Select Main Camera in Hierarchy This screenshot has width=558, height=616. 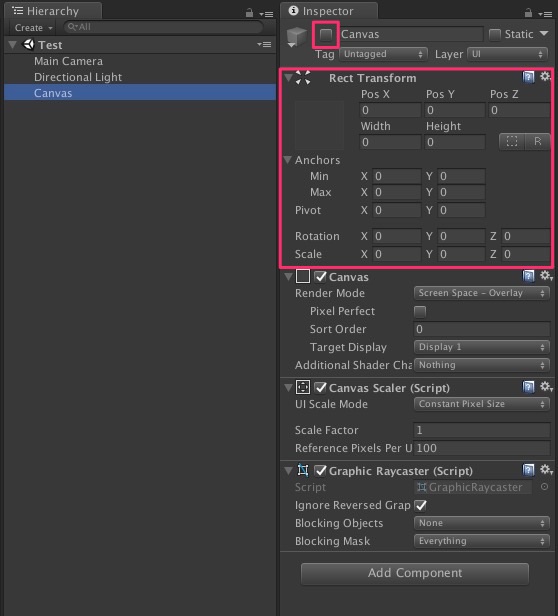coord(68,61)
